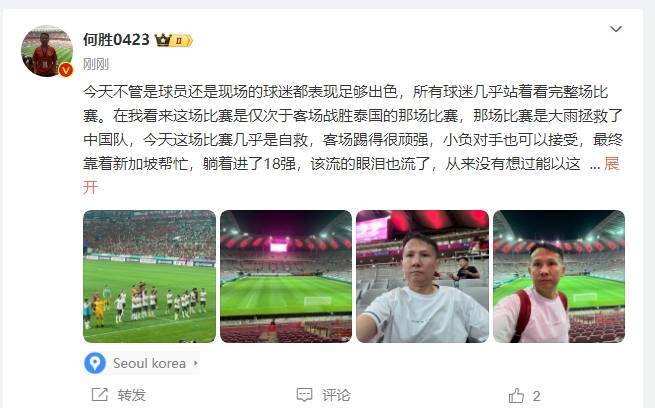Open the white t-shirt selfie photo
The image size is (655, 408).
point(422,276)
